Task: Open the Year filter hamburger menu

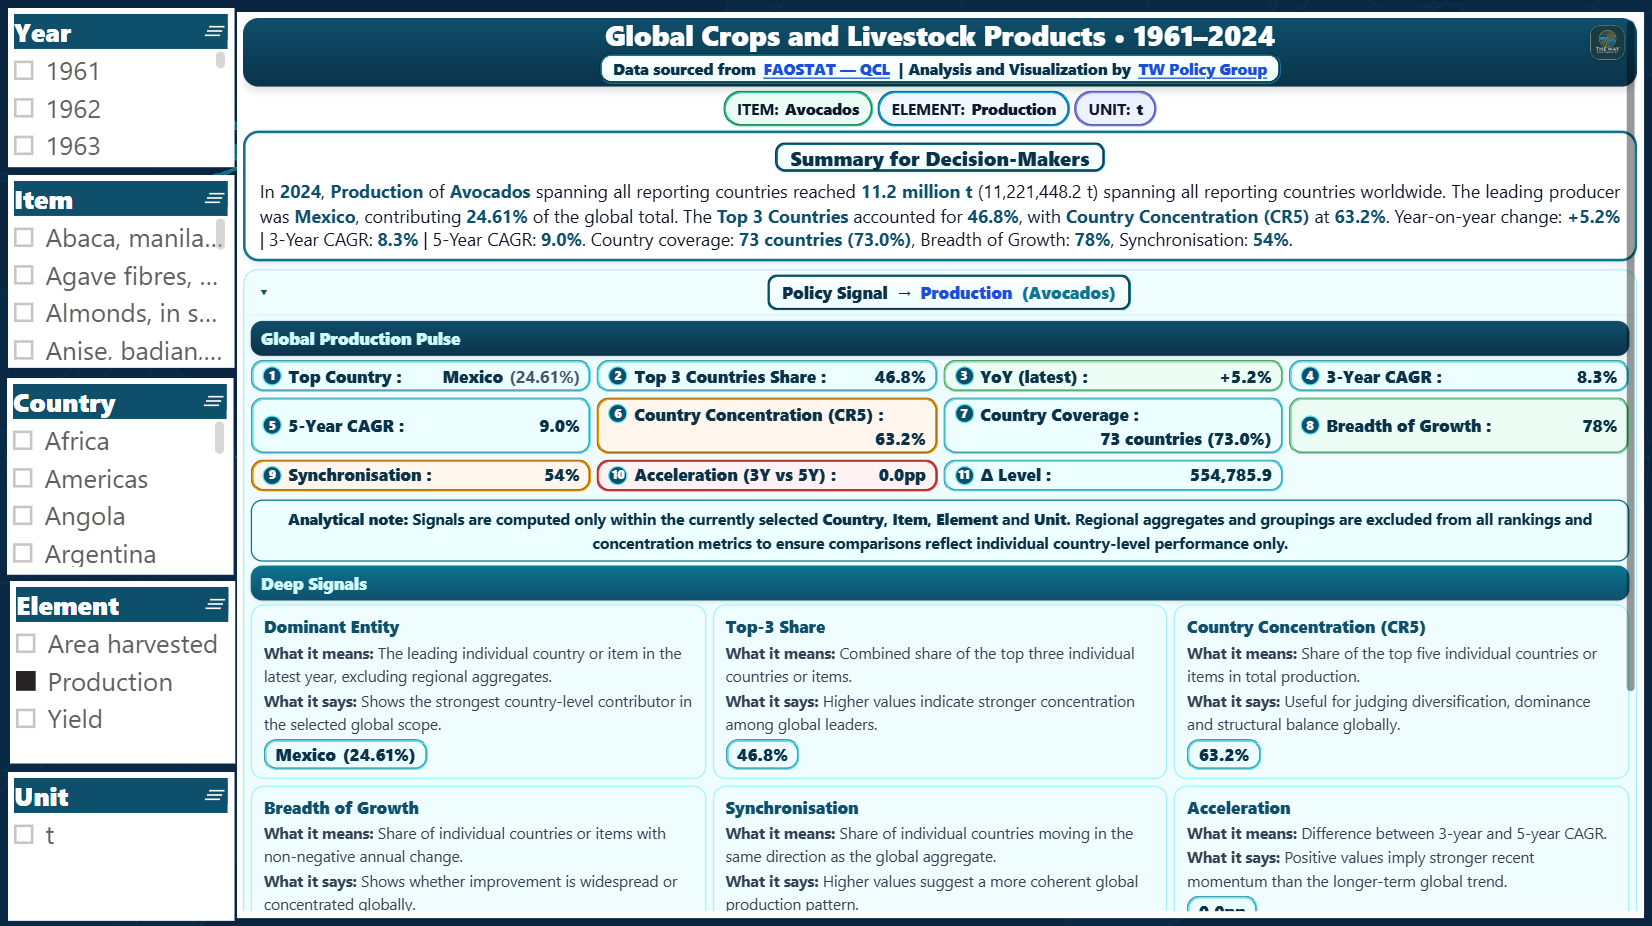Action: coord(213,31)
